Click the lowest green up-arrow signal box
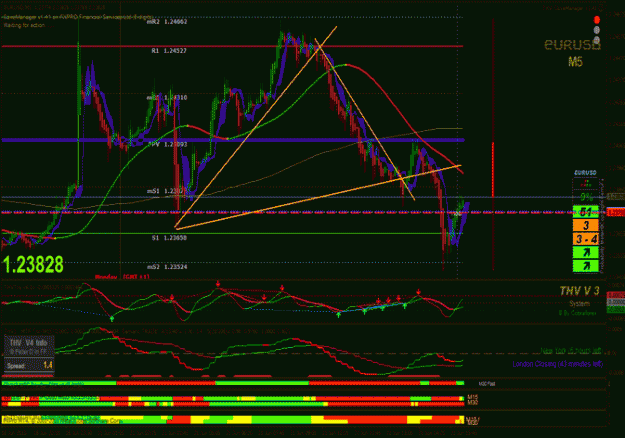The height and width of the screenshot is (438, 625). click(586, 266)
